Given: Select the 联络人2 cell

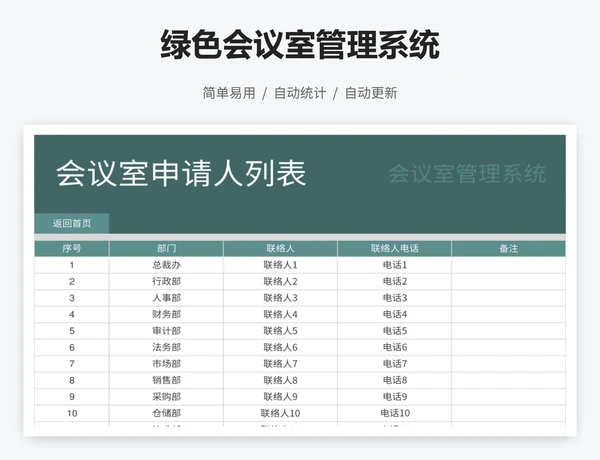Looking at the screenshot, I should (x=280, y=281).
